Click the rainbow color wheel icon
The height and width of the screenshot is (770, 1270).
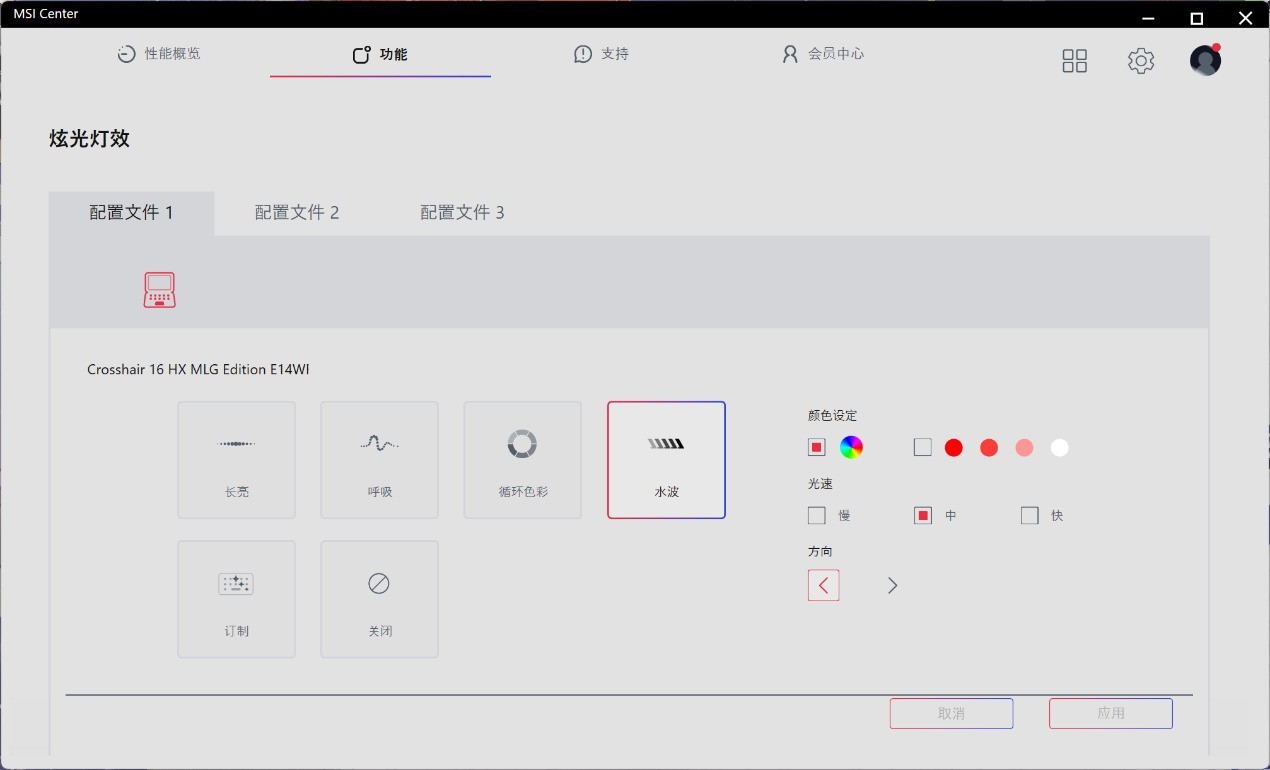(x=851, y=447)
